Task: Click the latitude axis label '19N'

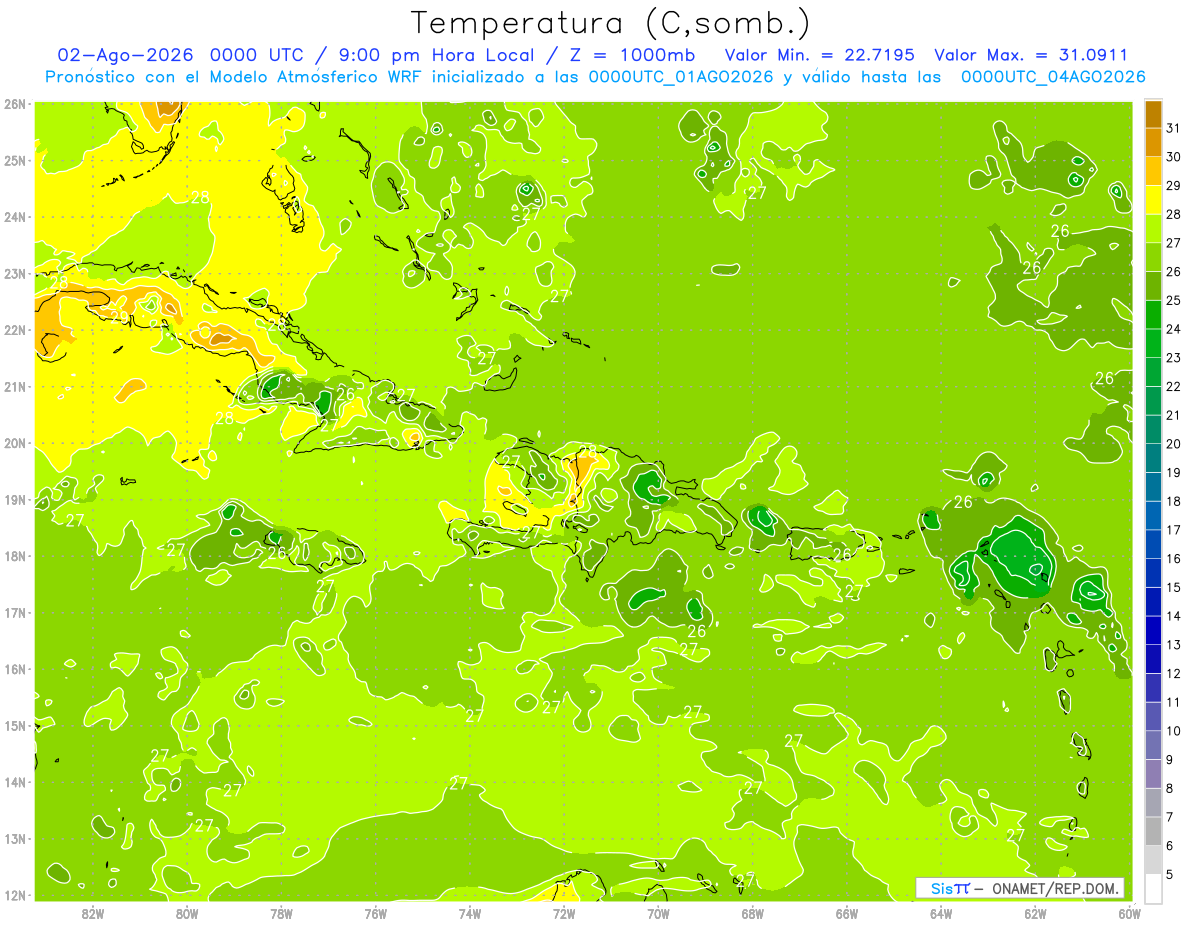Action: (x=15, y=499)
